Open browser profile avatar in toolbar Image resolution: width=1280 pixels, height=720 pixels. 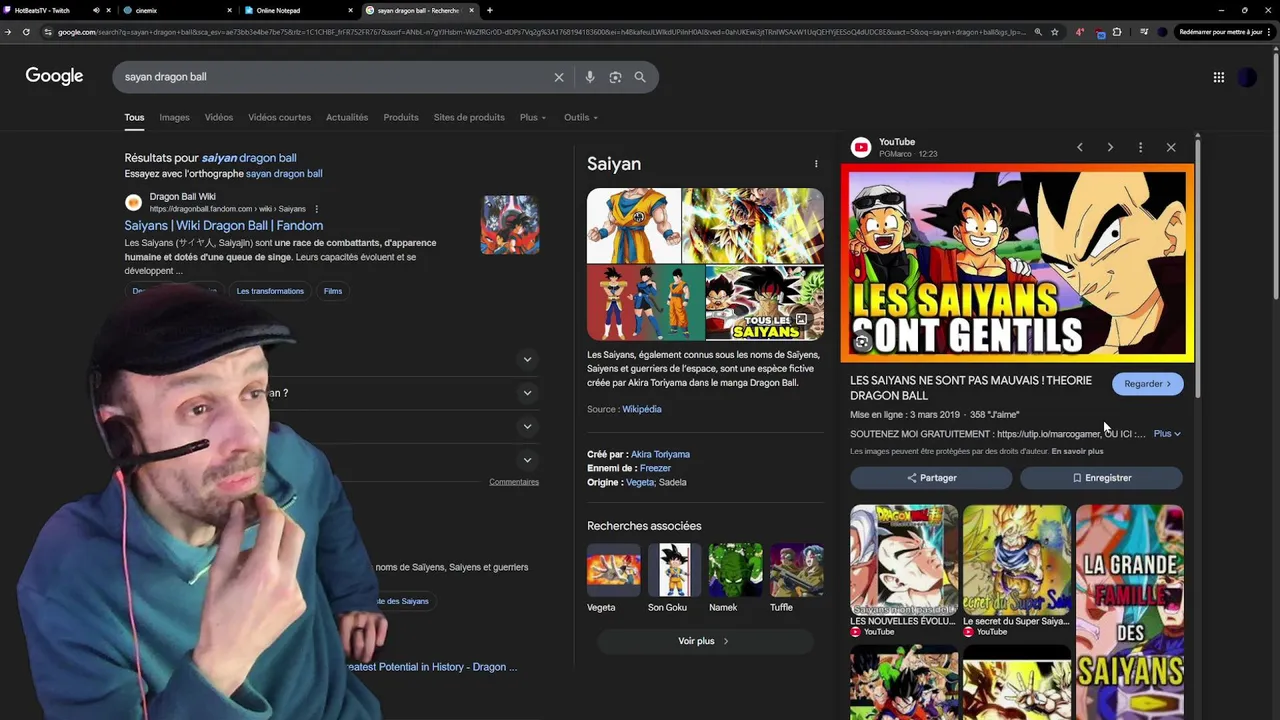(1162, 32)
